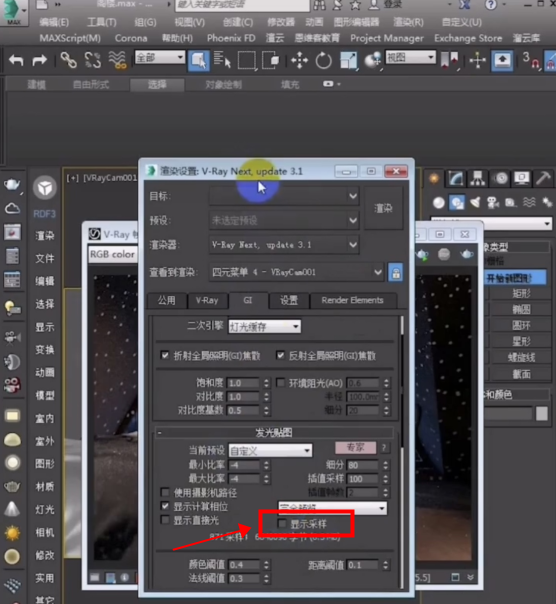The height and width of the screenshot is (604, 556).
Task: Select the Rotate tool
Action: point(323,60)
